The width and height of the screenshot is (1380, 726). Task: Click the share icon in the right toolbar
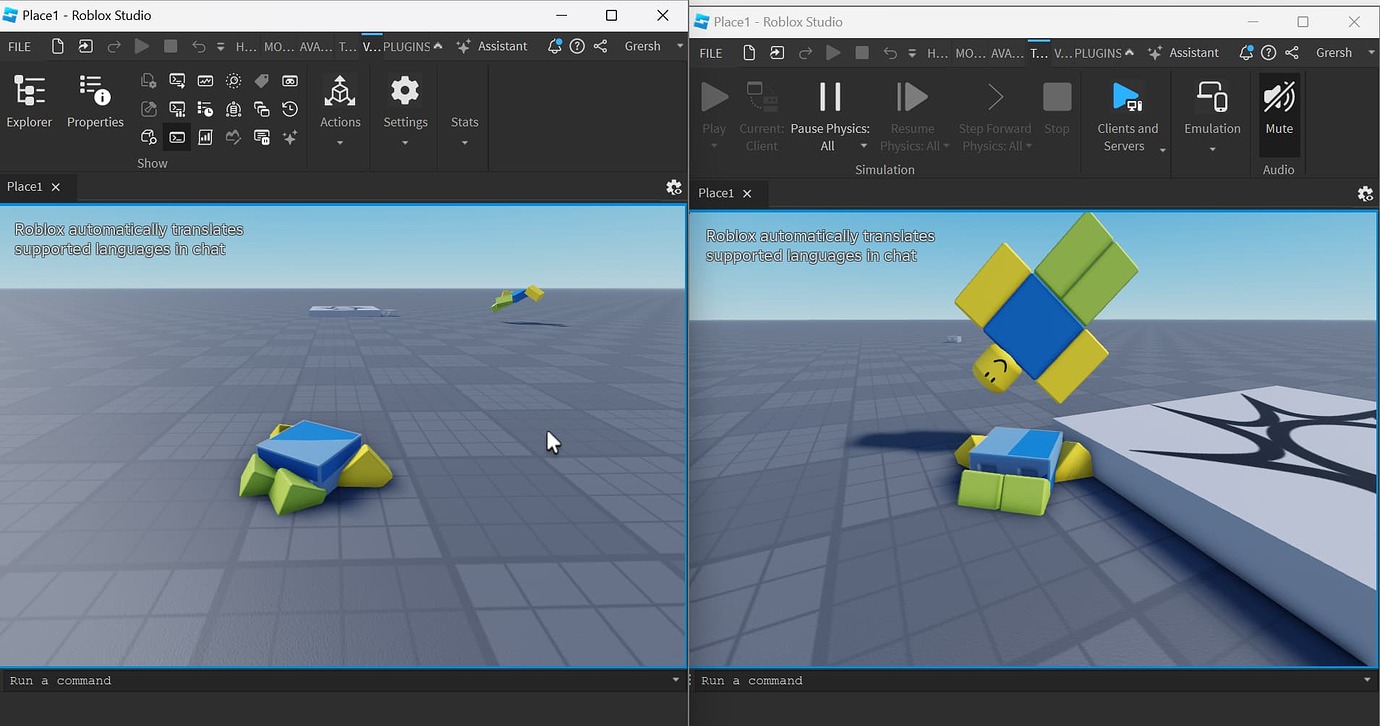(1291, 52)
